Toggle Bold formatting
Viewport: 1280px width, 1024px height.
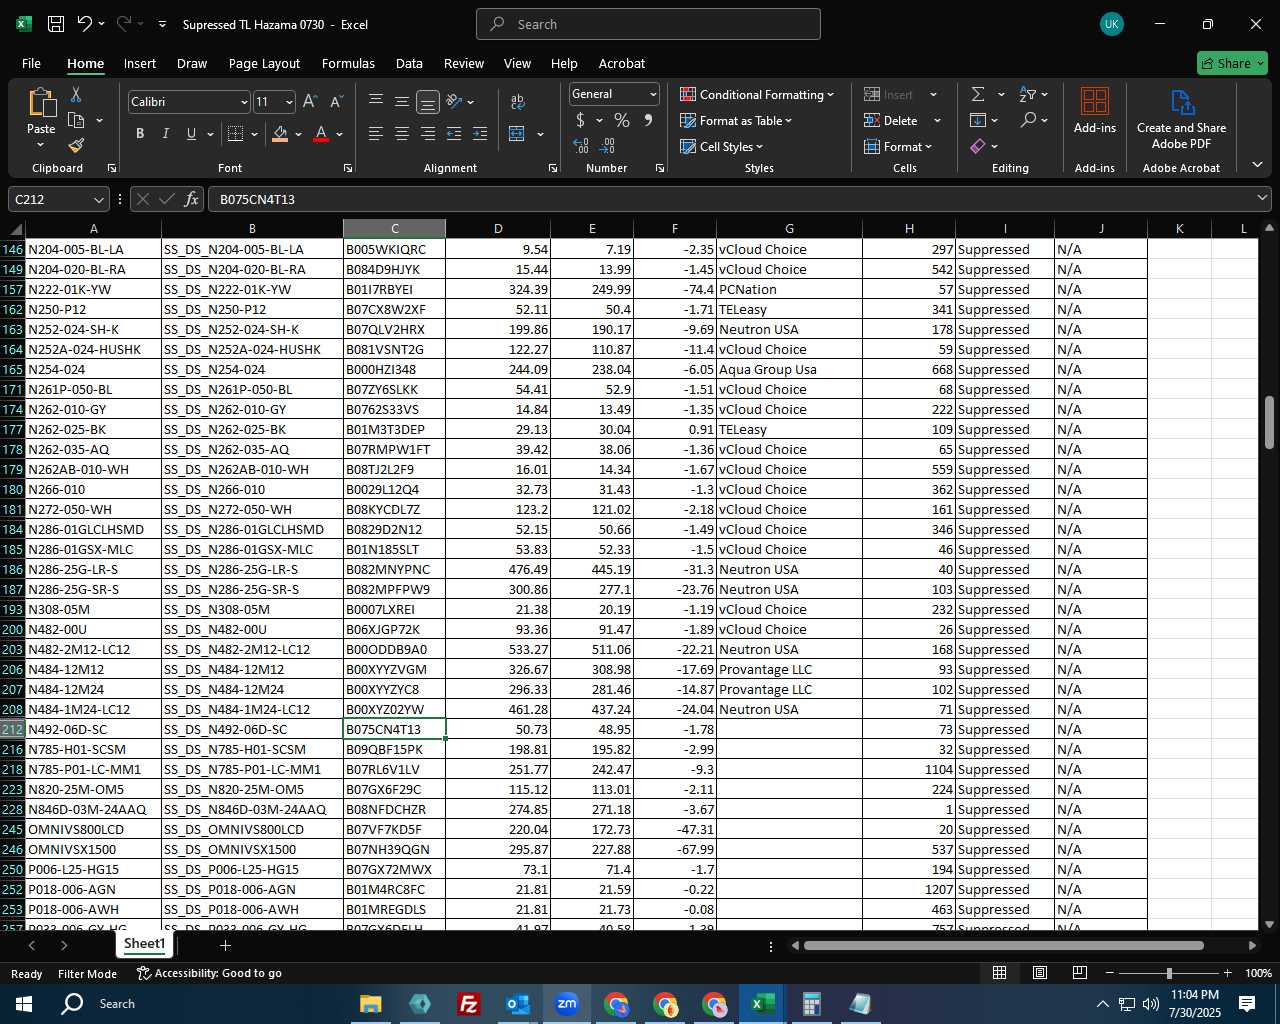click(x=140, y=134)
